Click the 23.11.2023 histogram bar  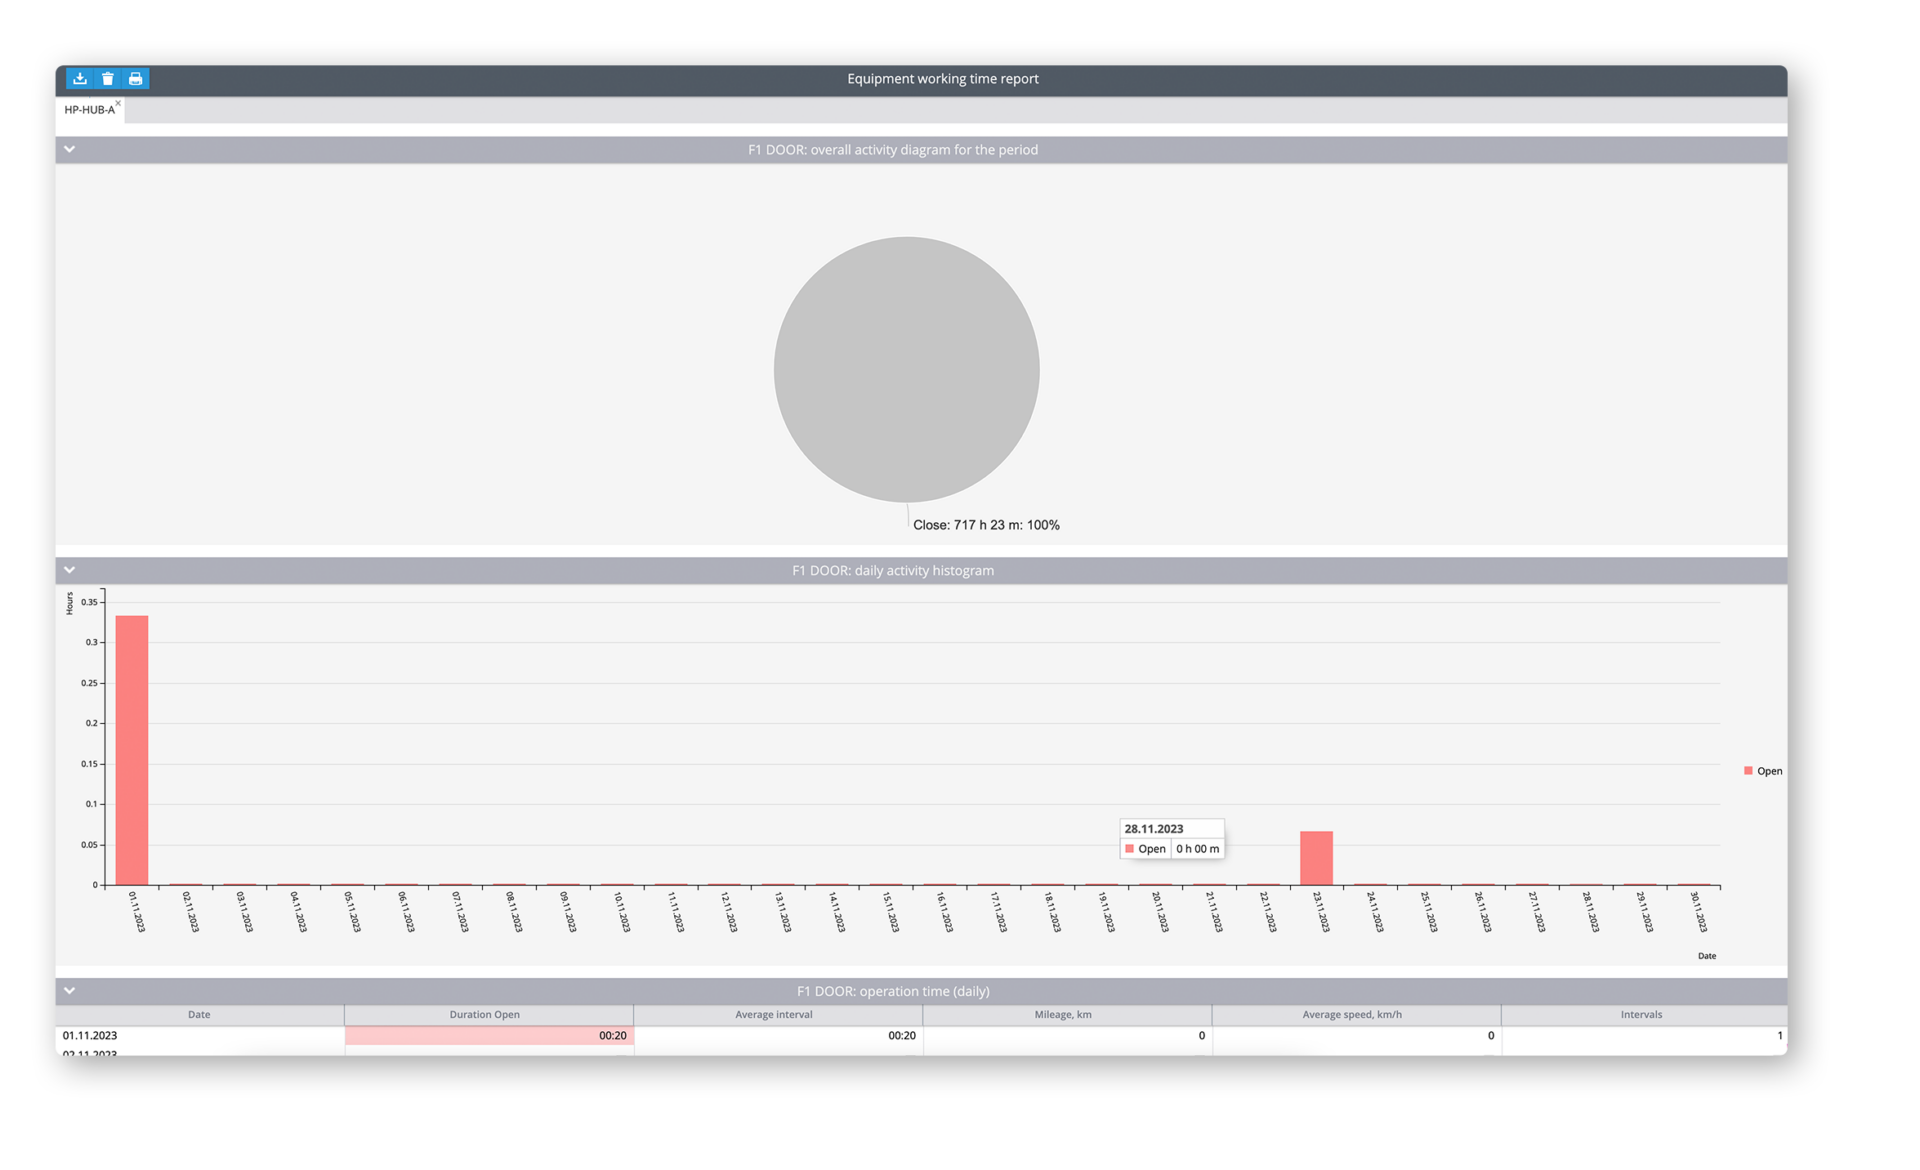1316,858
